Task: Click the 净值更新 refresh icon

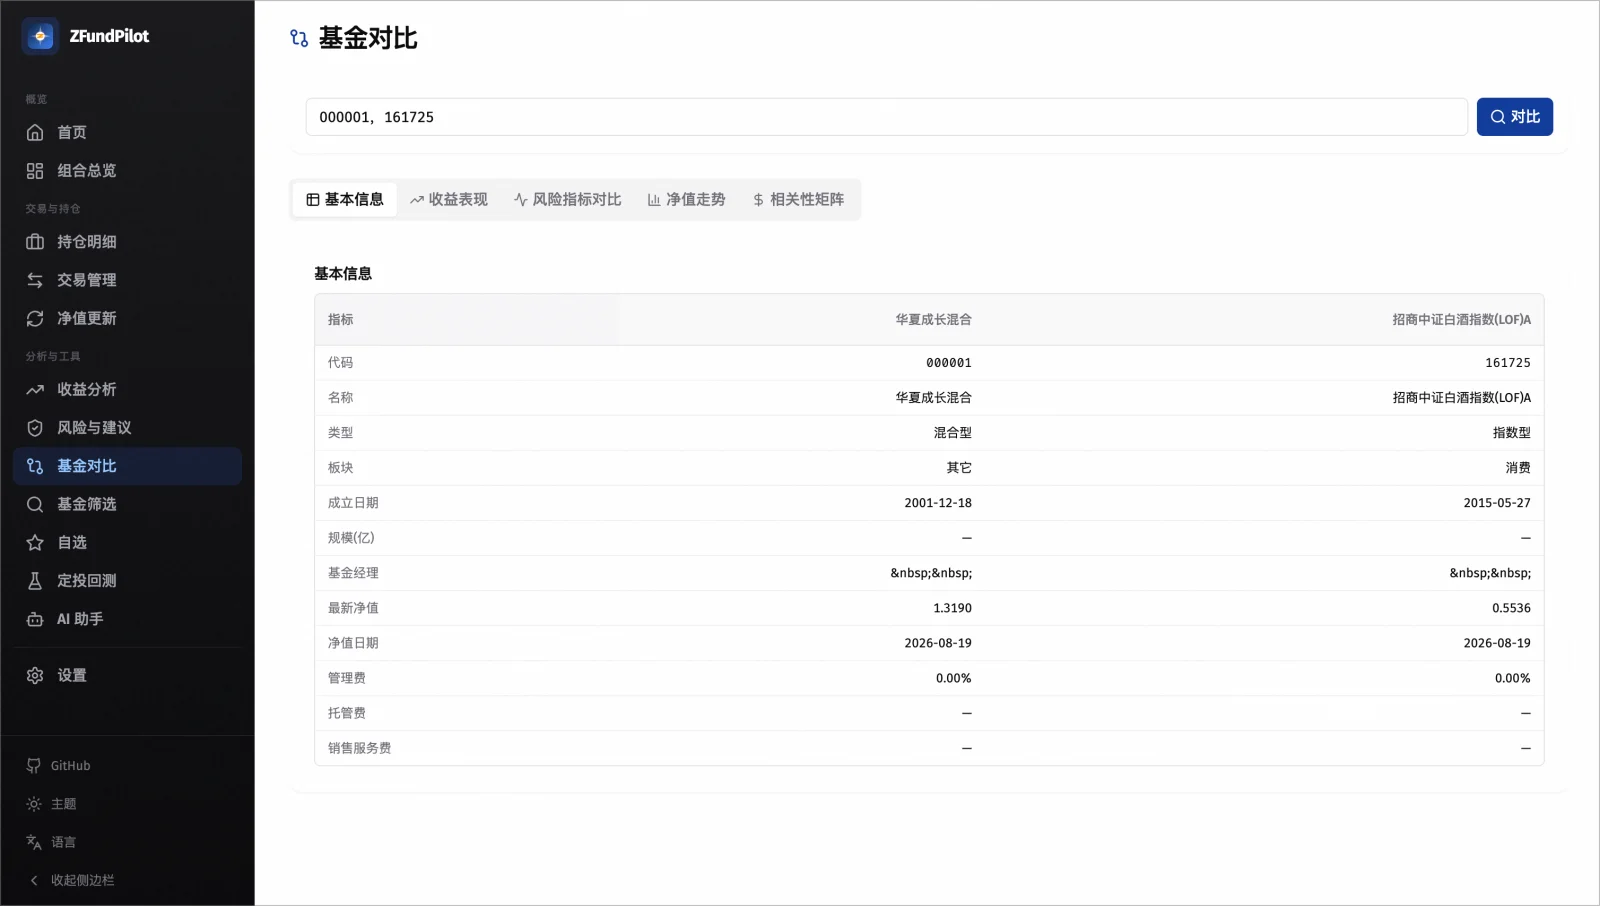Action: pos(35,318)
